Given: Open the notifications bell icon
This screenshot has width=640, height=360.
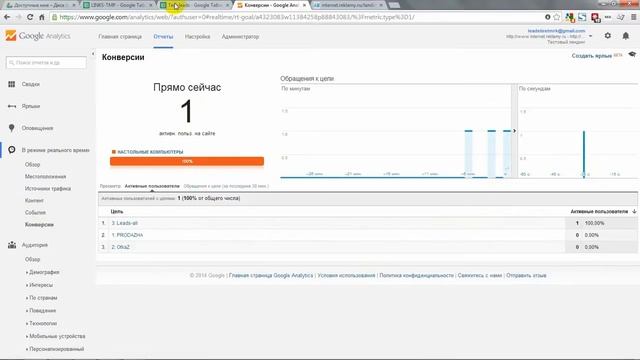Looking at the screenshot, I should tap(626, 36).
